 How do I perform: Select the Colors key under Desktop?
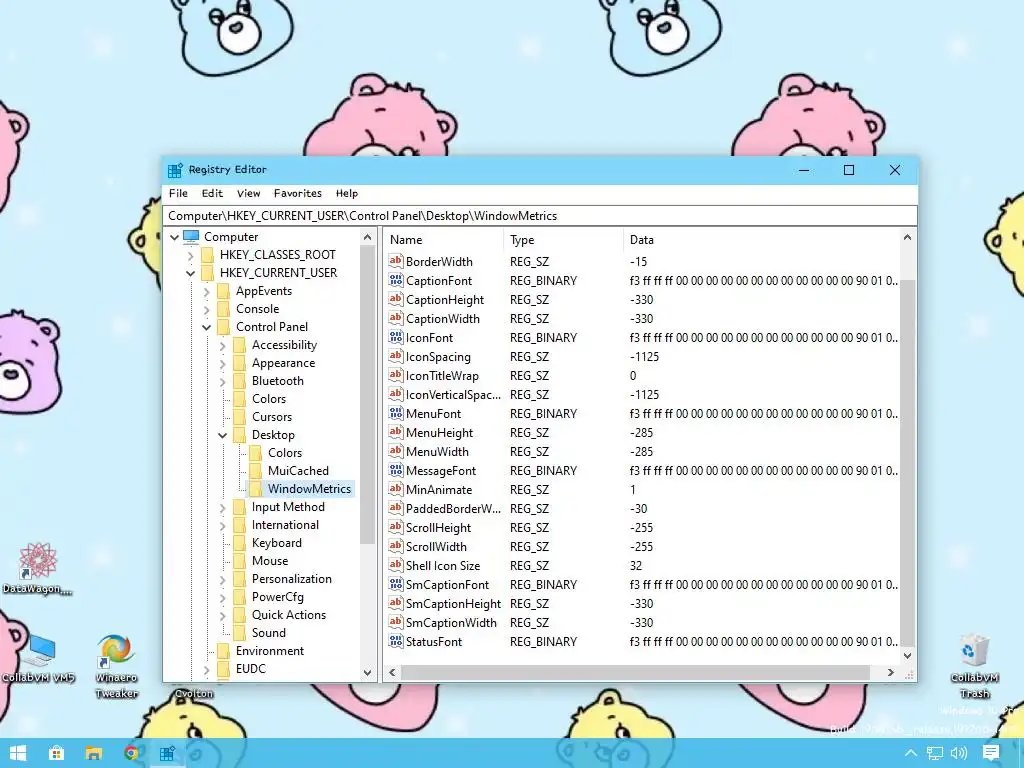click(x=285, y=453)
